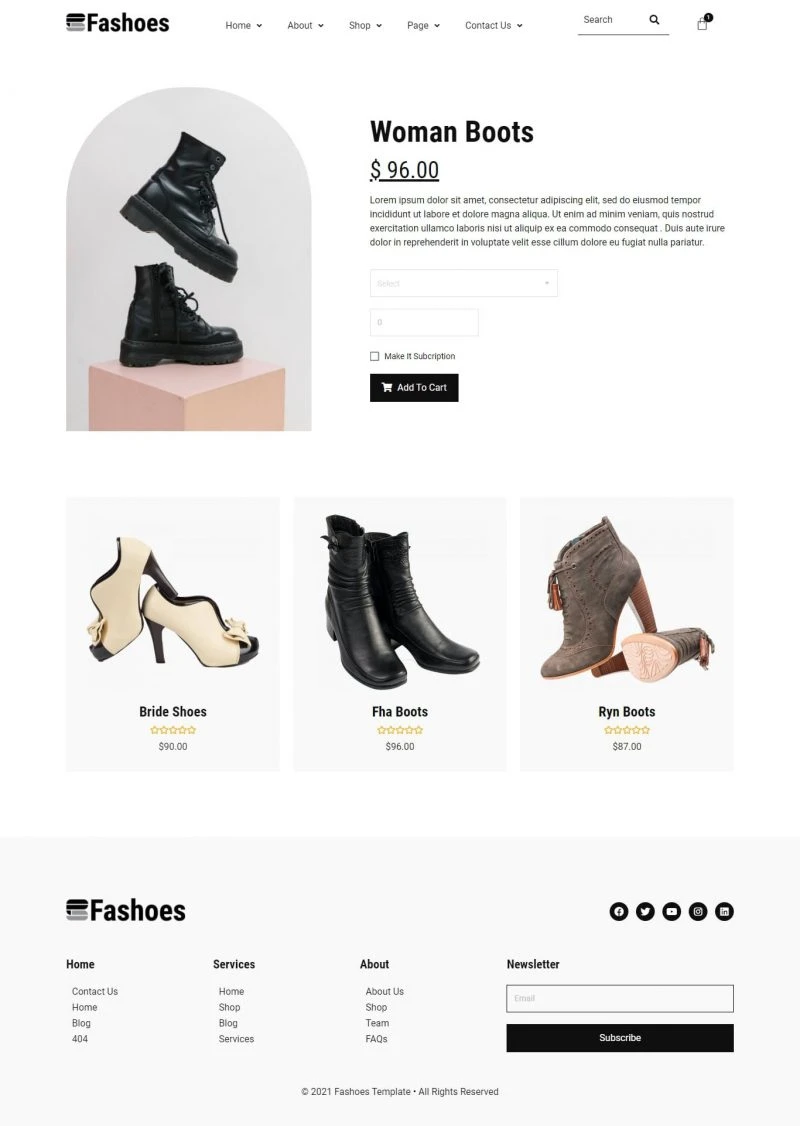
Task: Open the Instagram social icon
Action: (x=698, y=911)
